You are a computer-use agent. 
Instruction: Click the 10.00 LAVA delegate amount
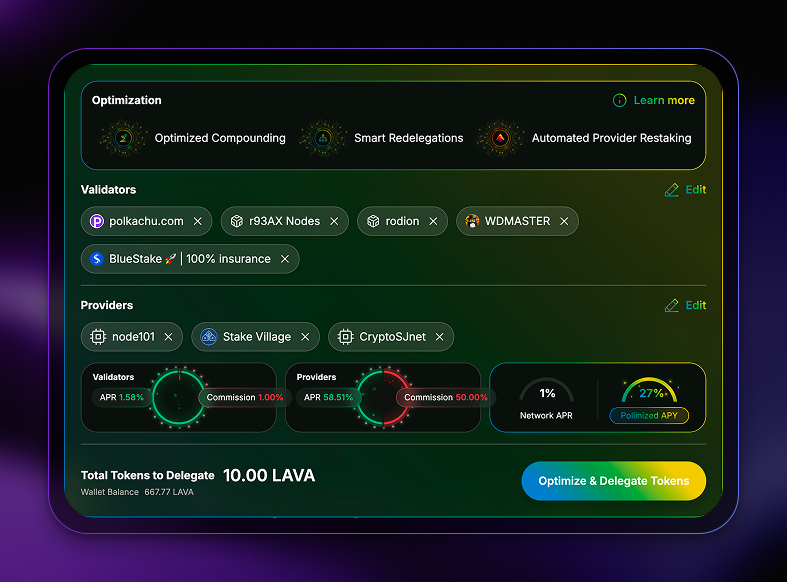pyautogui.click(x=268, y=475)
